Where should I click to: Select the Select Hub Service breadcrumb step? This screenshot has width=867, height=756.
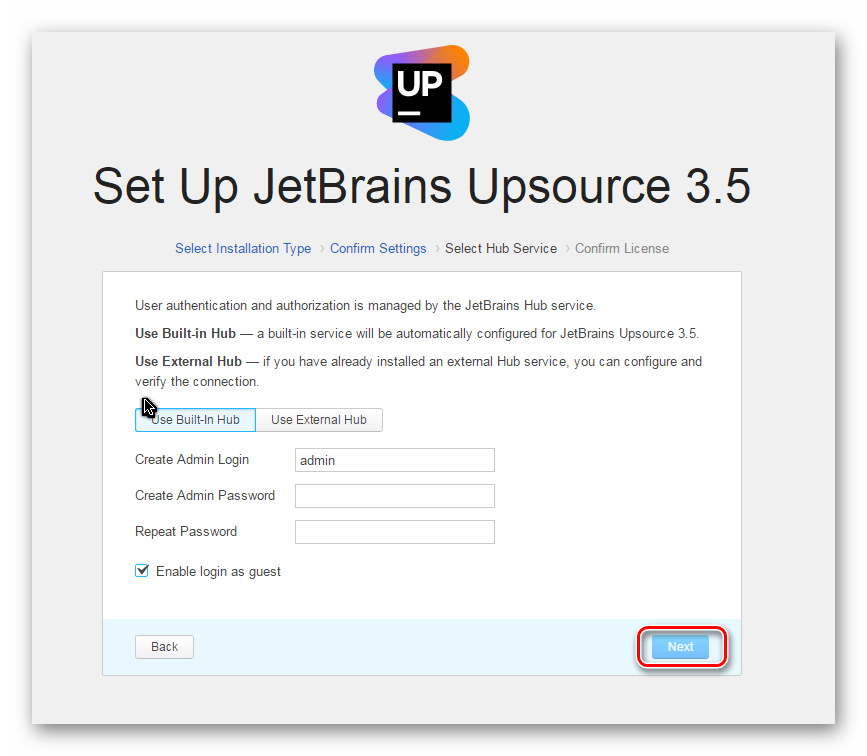coord(501,248)
